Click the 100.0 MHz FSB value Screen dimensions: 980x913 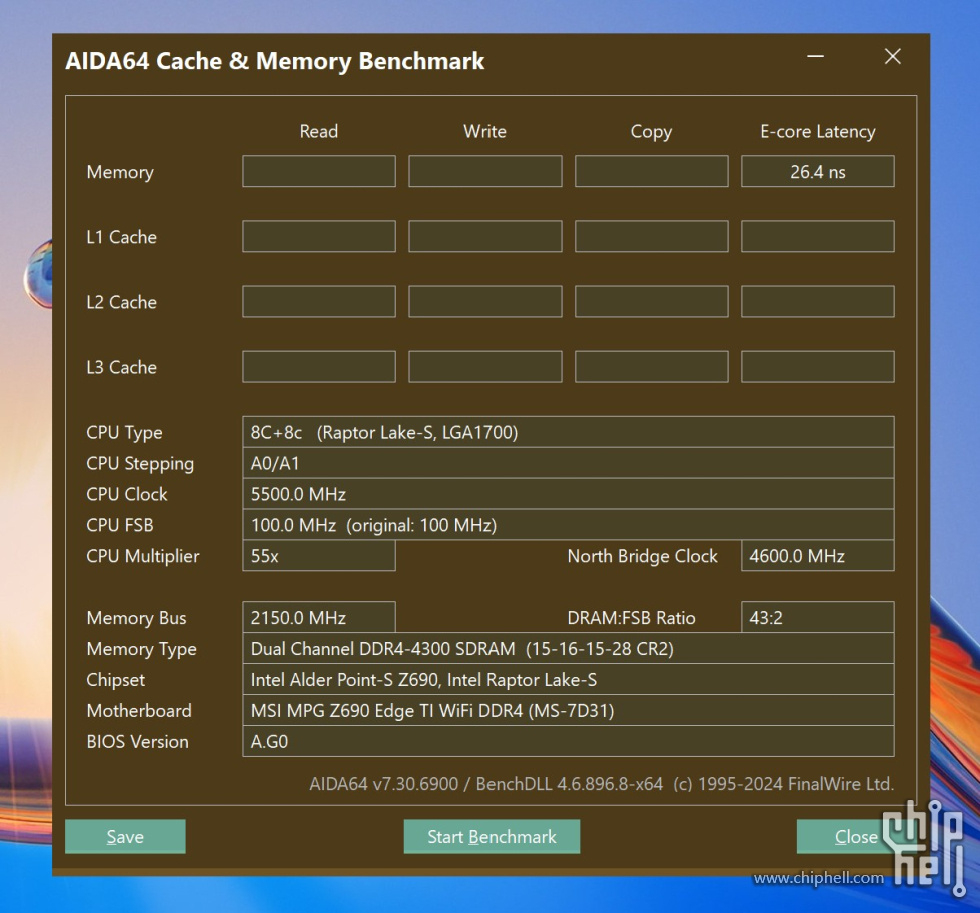click(x=568, y=525)
